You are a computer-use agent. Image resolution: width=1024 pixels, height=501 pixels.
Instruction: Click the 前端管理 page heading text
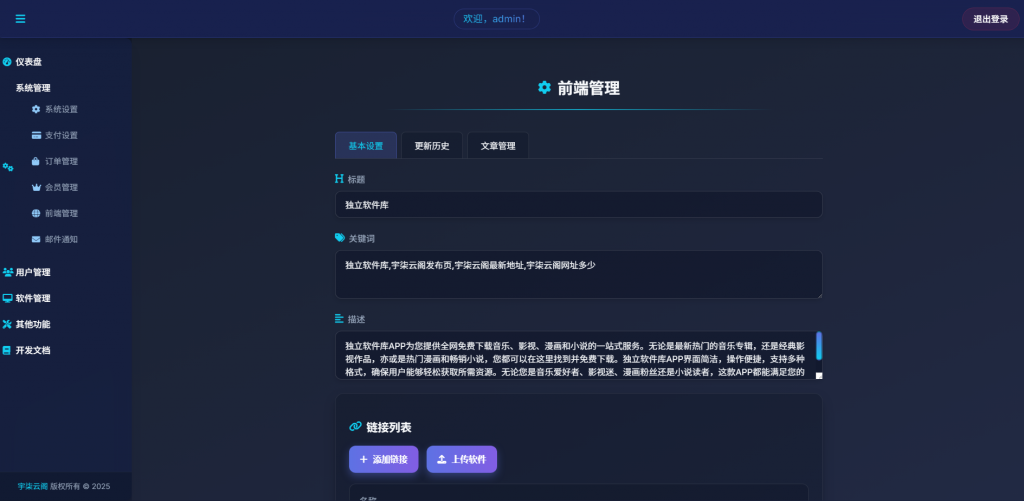point(588,88)
